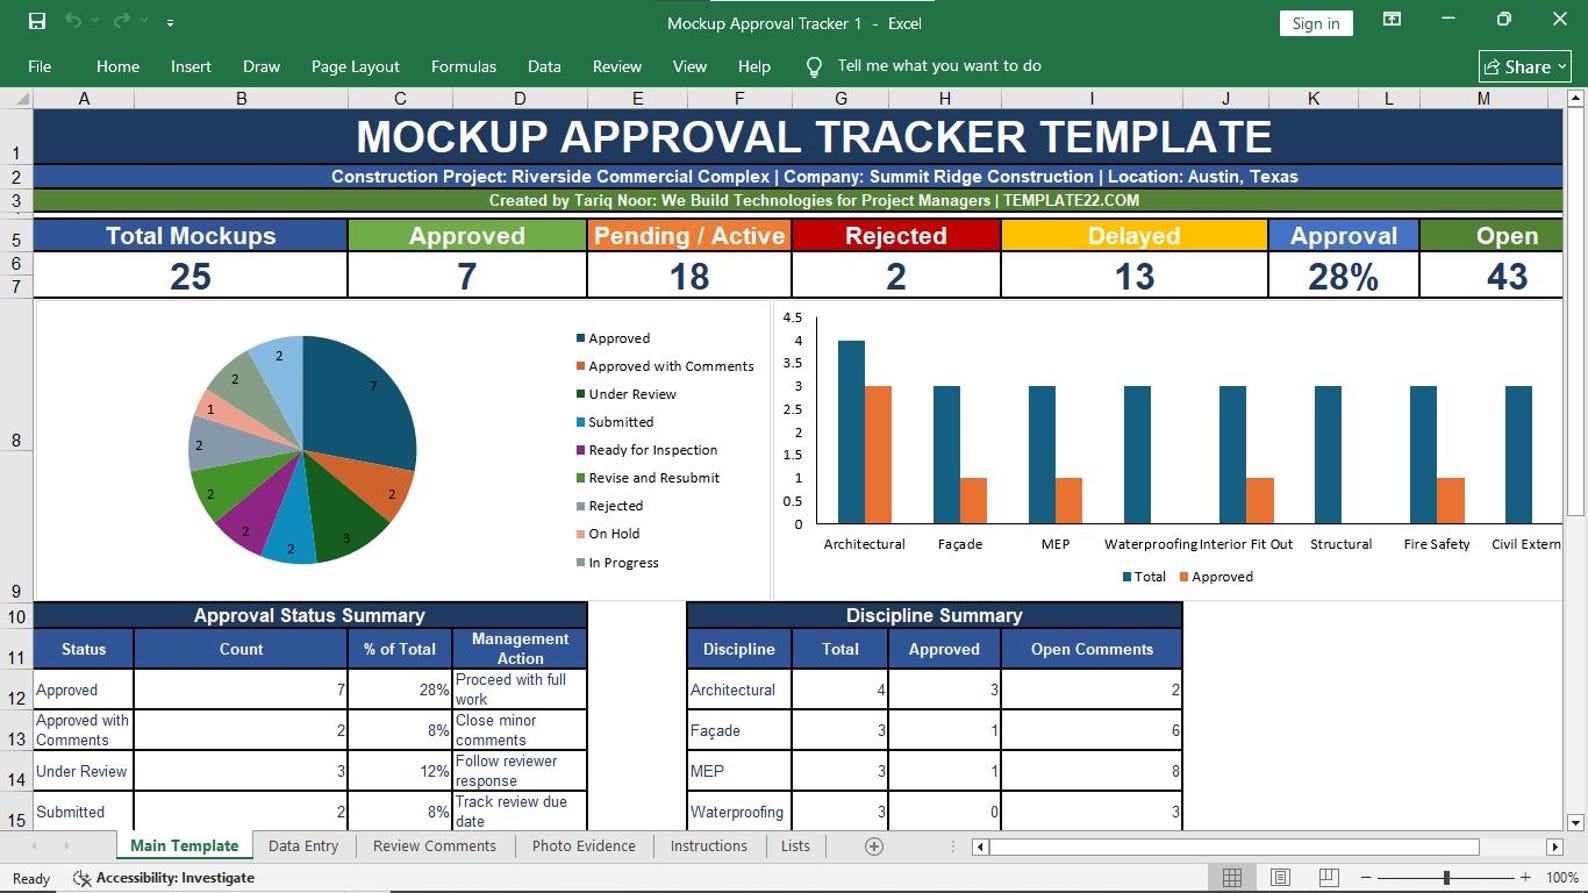Open the Help ribbon tab
This screenshot has width=1588, height=893.
point(754,66)
